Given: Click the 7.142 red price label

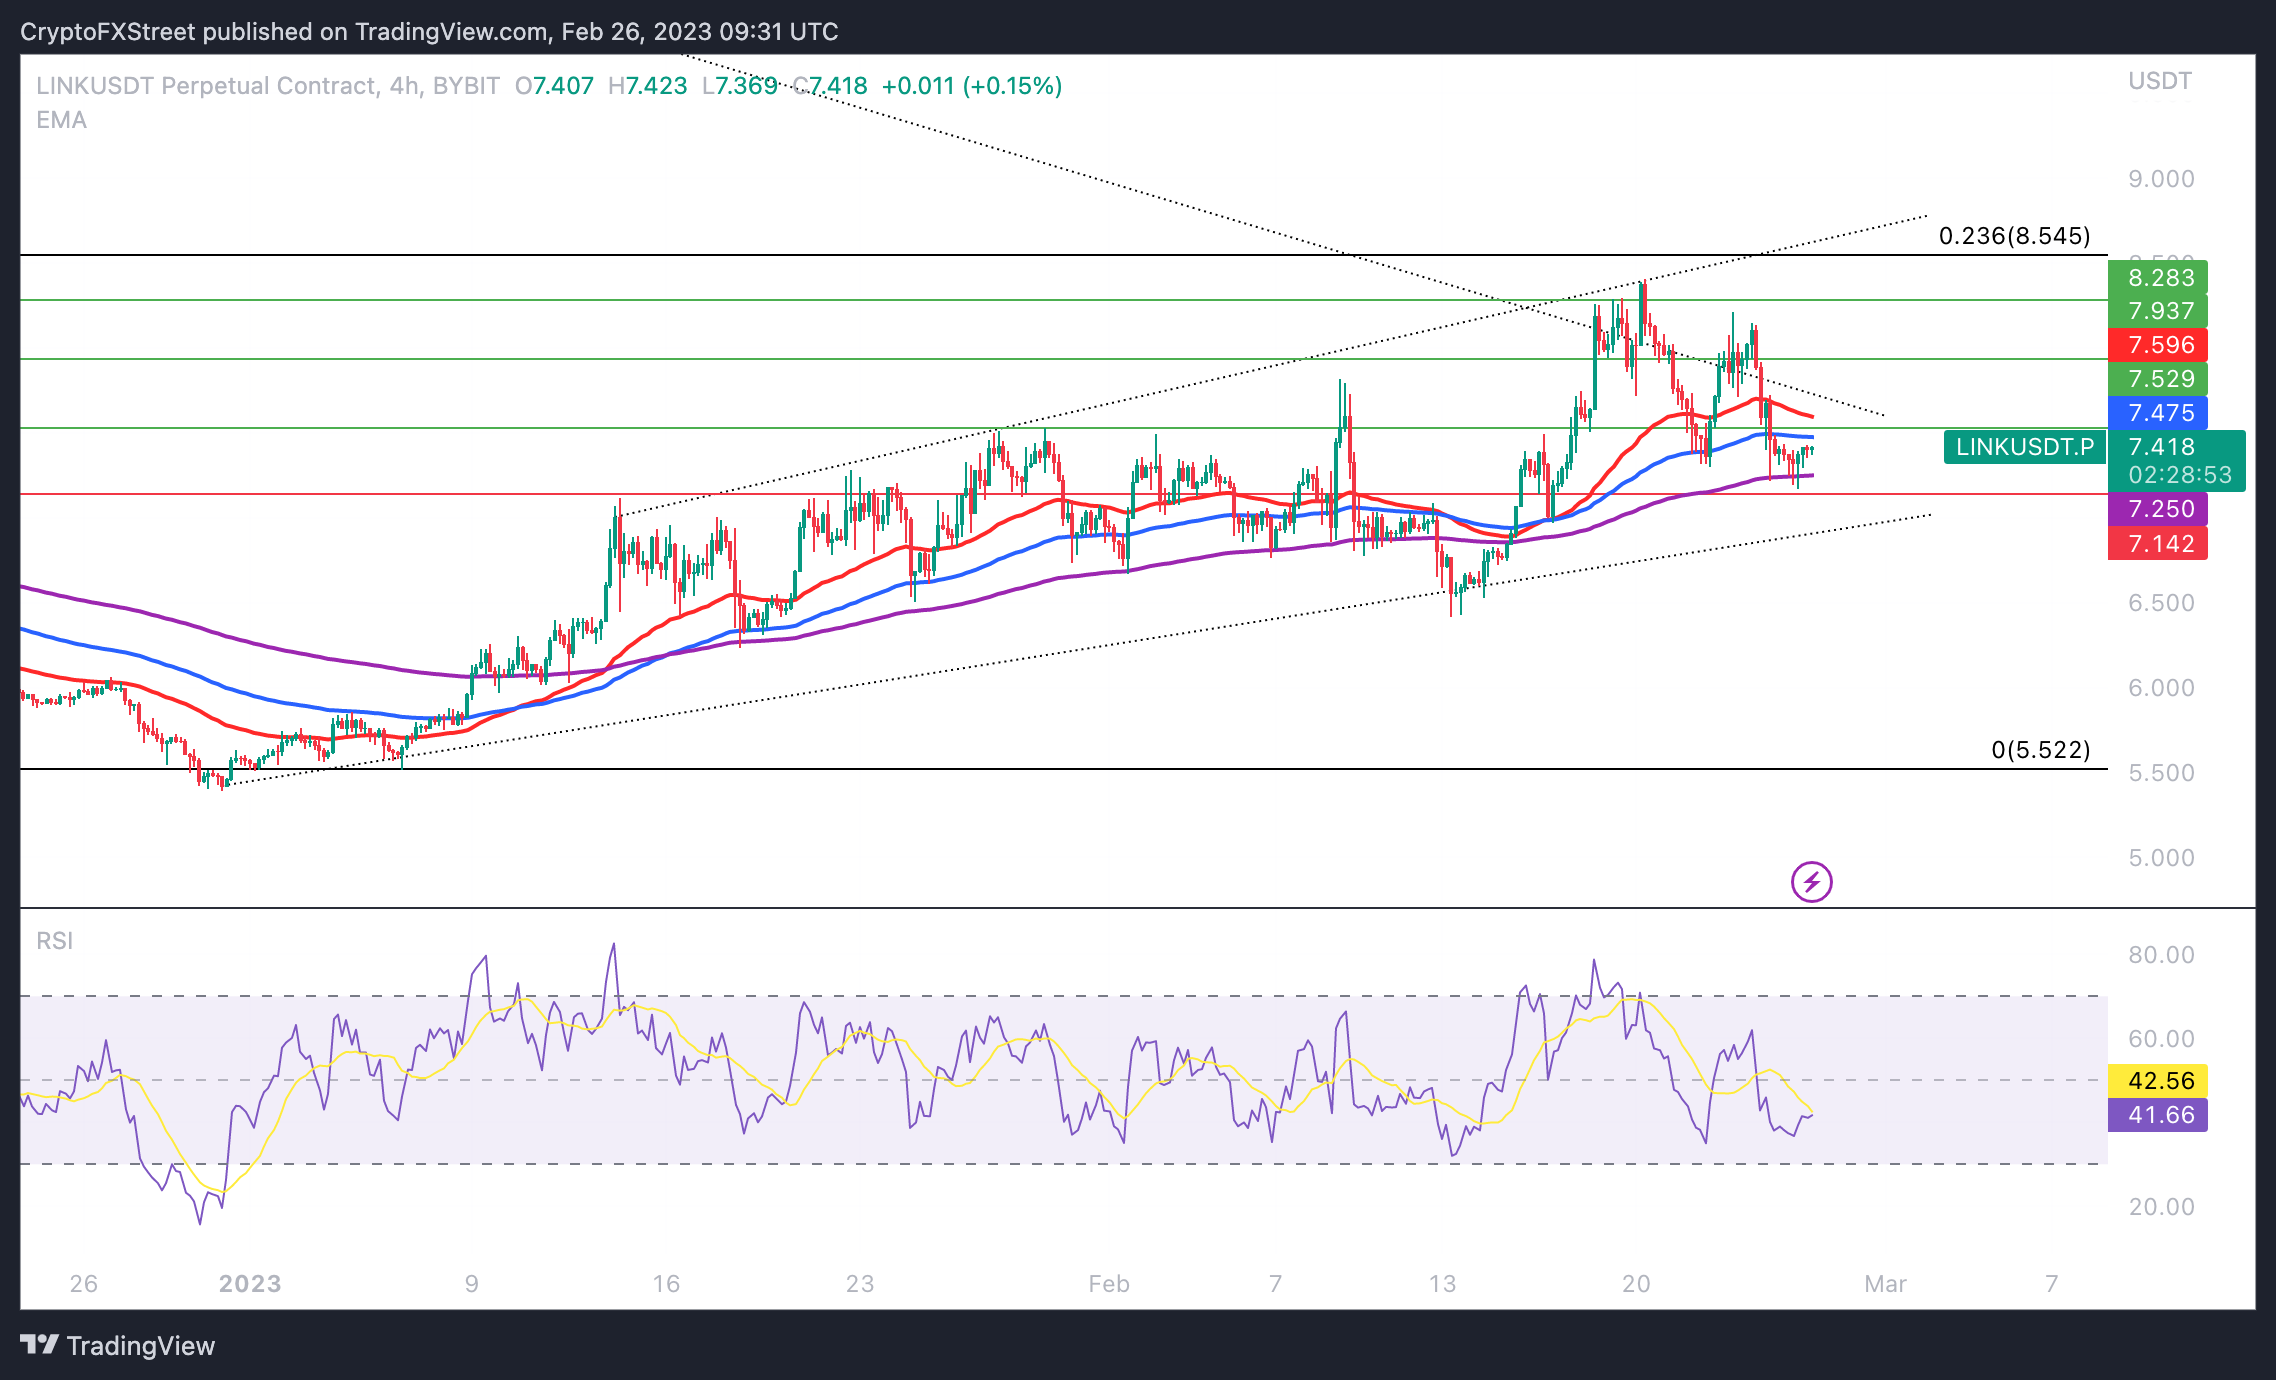Looking at the screenshot, I should point(2158,543).
